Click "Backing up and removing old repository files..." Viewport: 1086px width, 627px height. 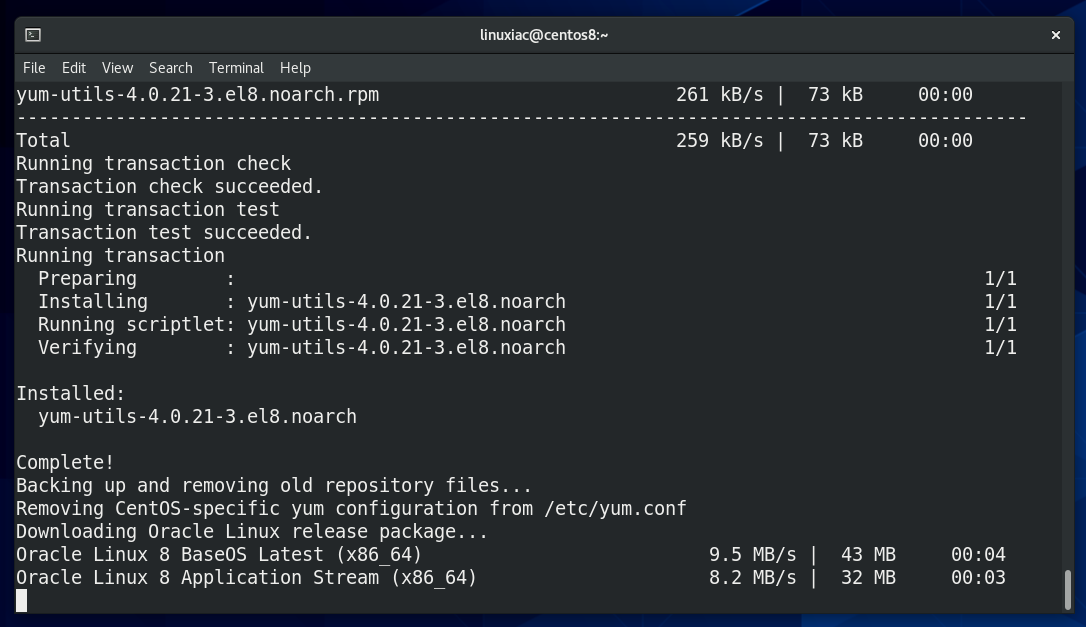(274, 485)
